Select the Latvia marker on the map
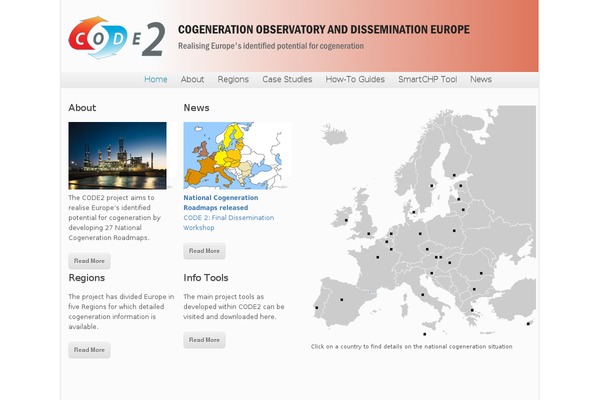 pos(458,199)
